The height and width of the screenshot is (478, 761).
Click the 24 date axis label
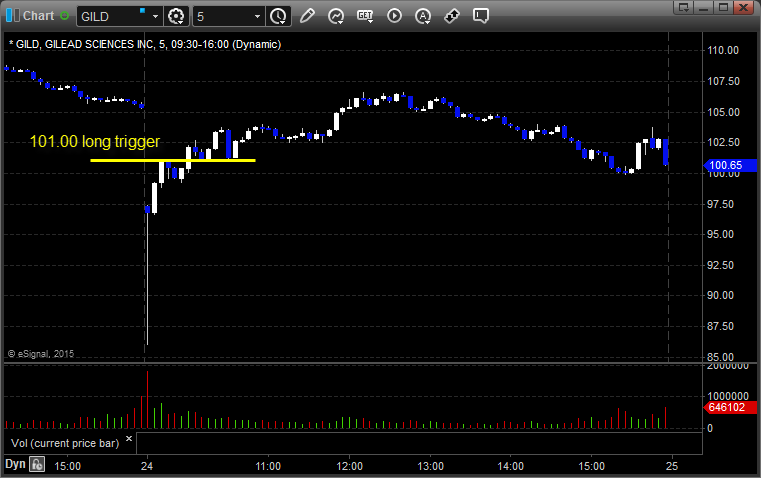click(147, 466)
